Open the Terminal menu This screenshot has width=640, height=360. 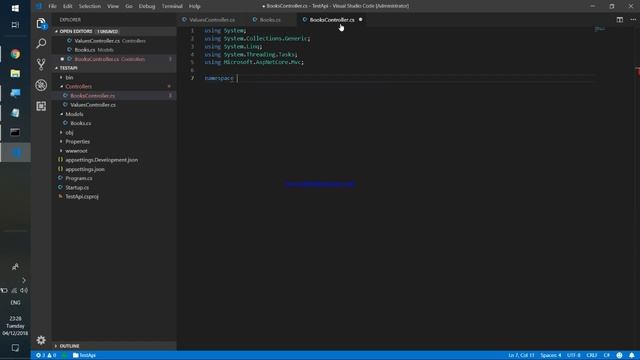pos(172,6)
